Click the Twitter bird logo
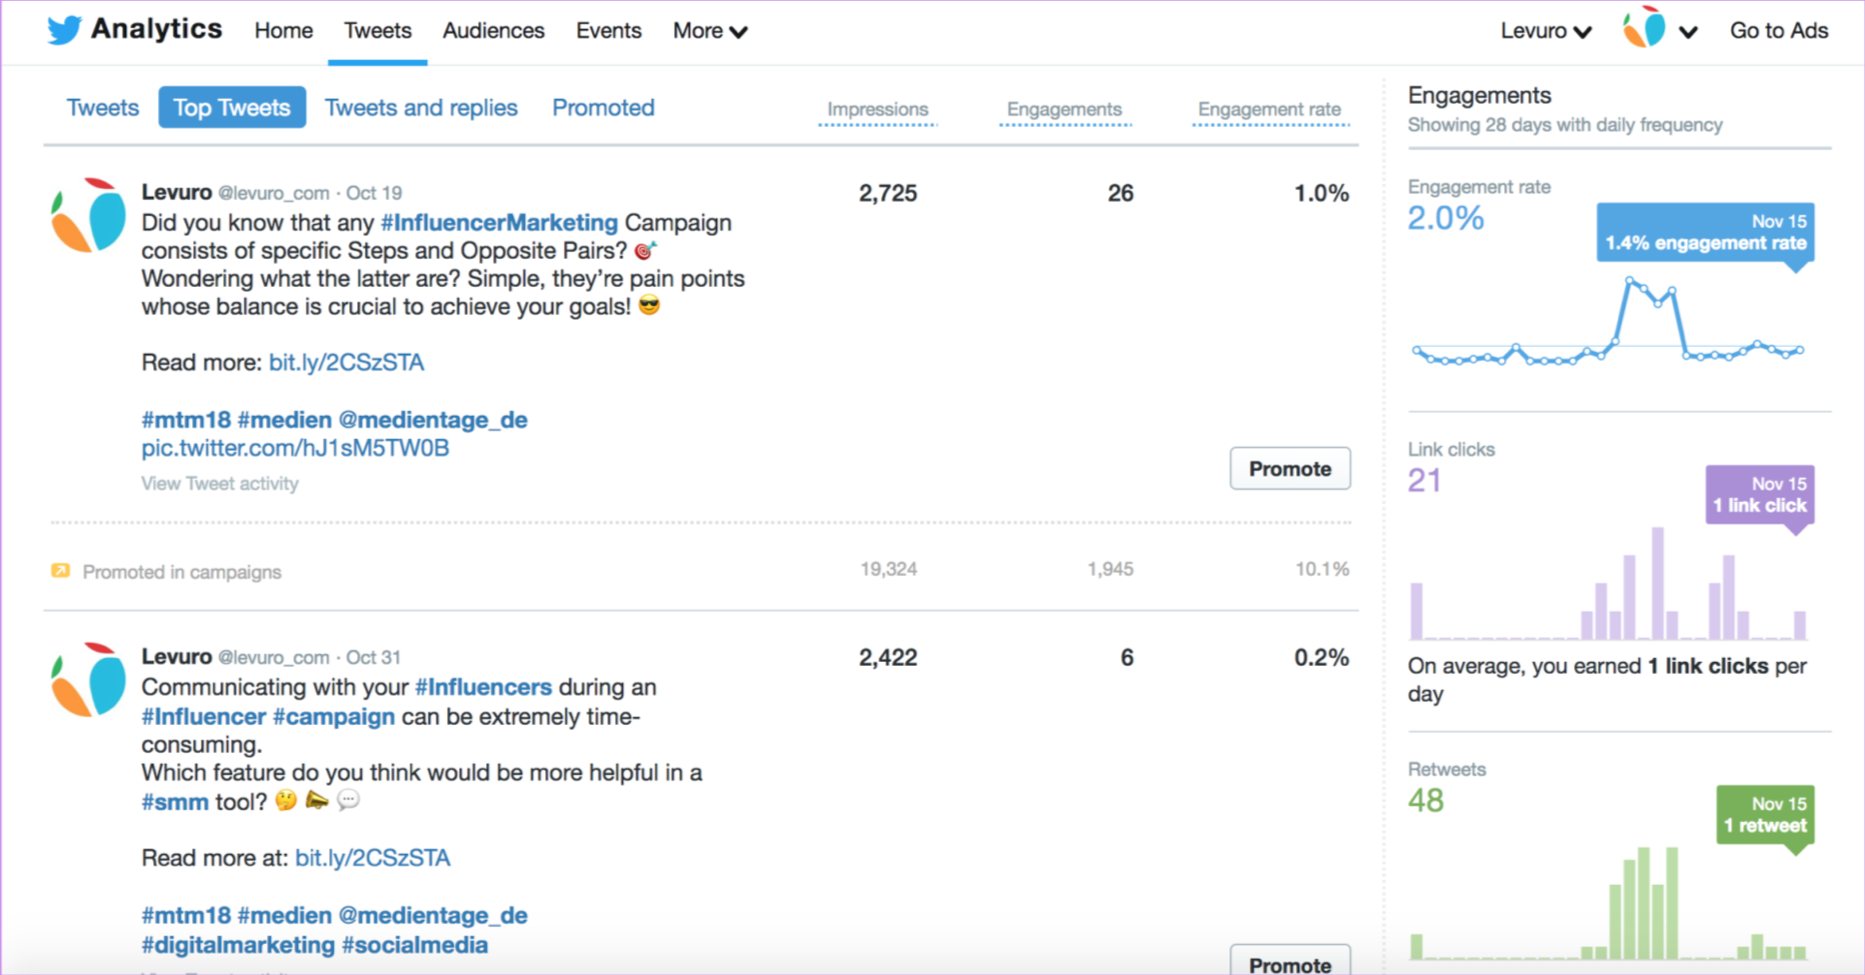 pyautogui.click(x=64, y=30)
